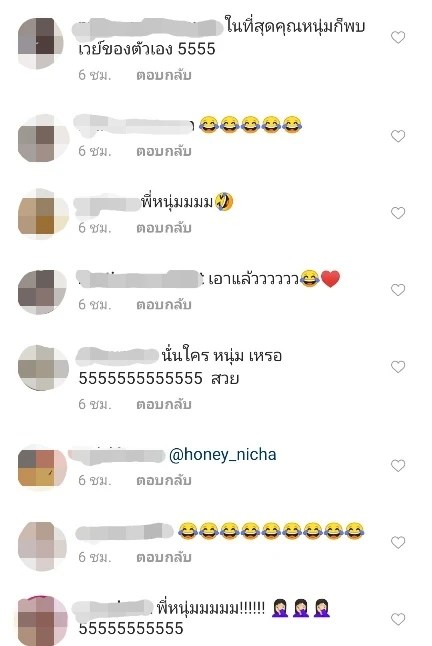Reply to the 'เอาแล้ววววว' comment
The width and height of the screenshot is (432, 646).
164,304
